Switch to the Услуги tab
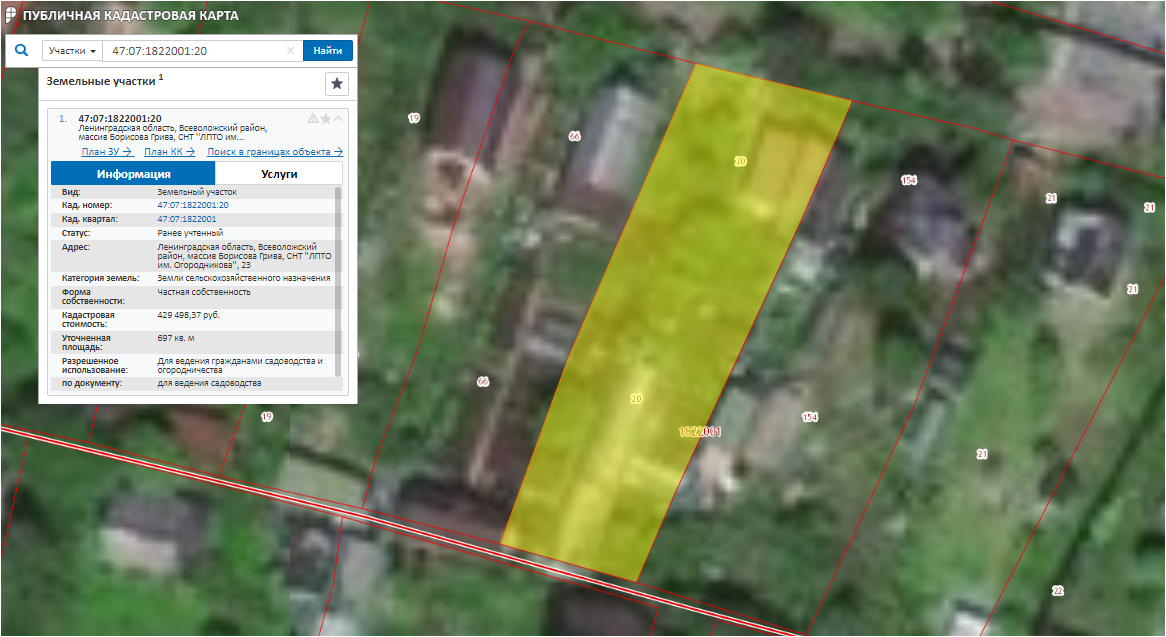 279,174
